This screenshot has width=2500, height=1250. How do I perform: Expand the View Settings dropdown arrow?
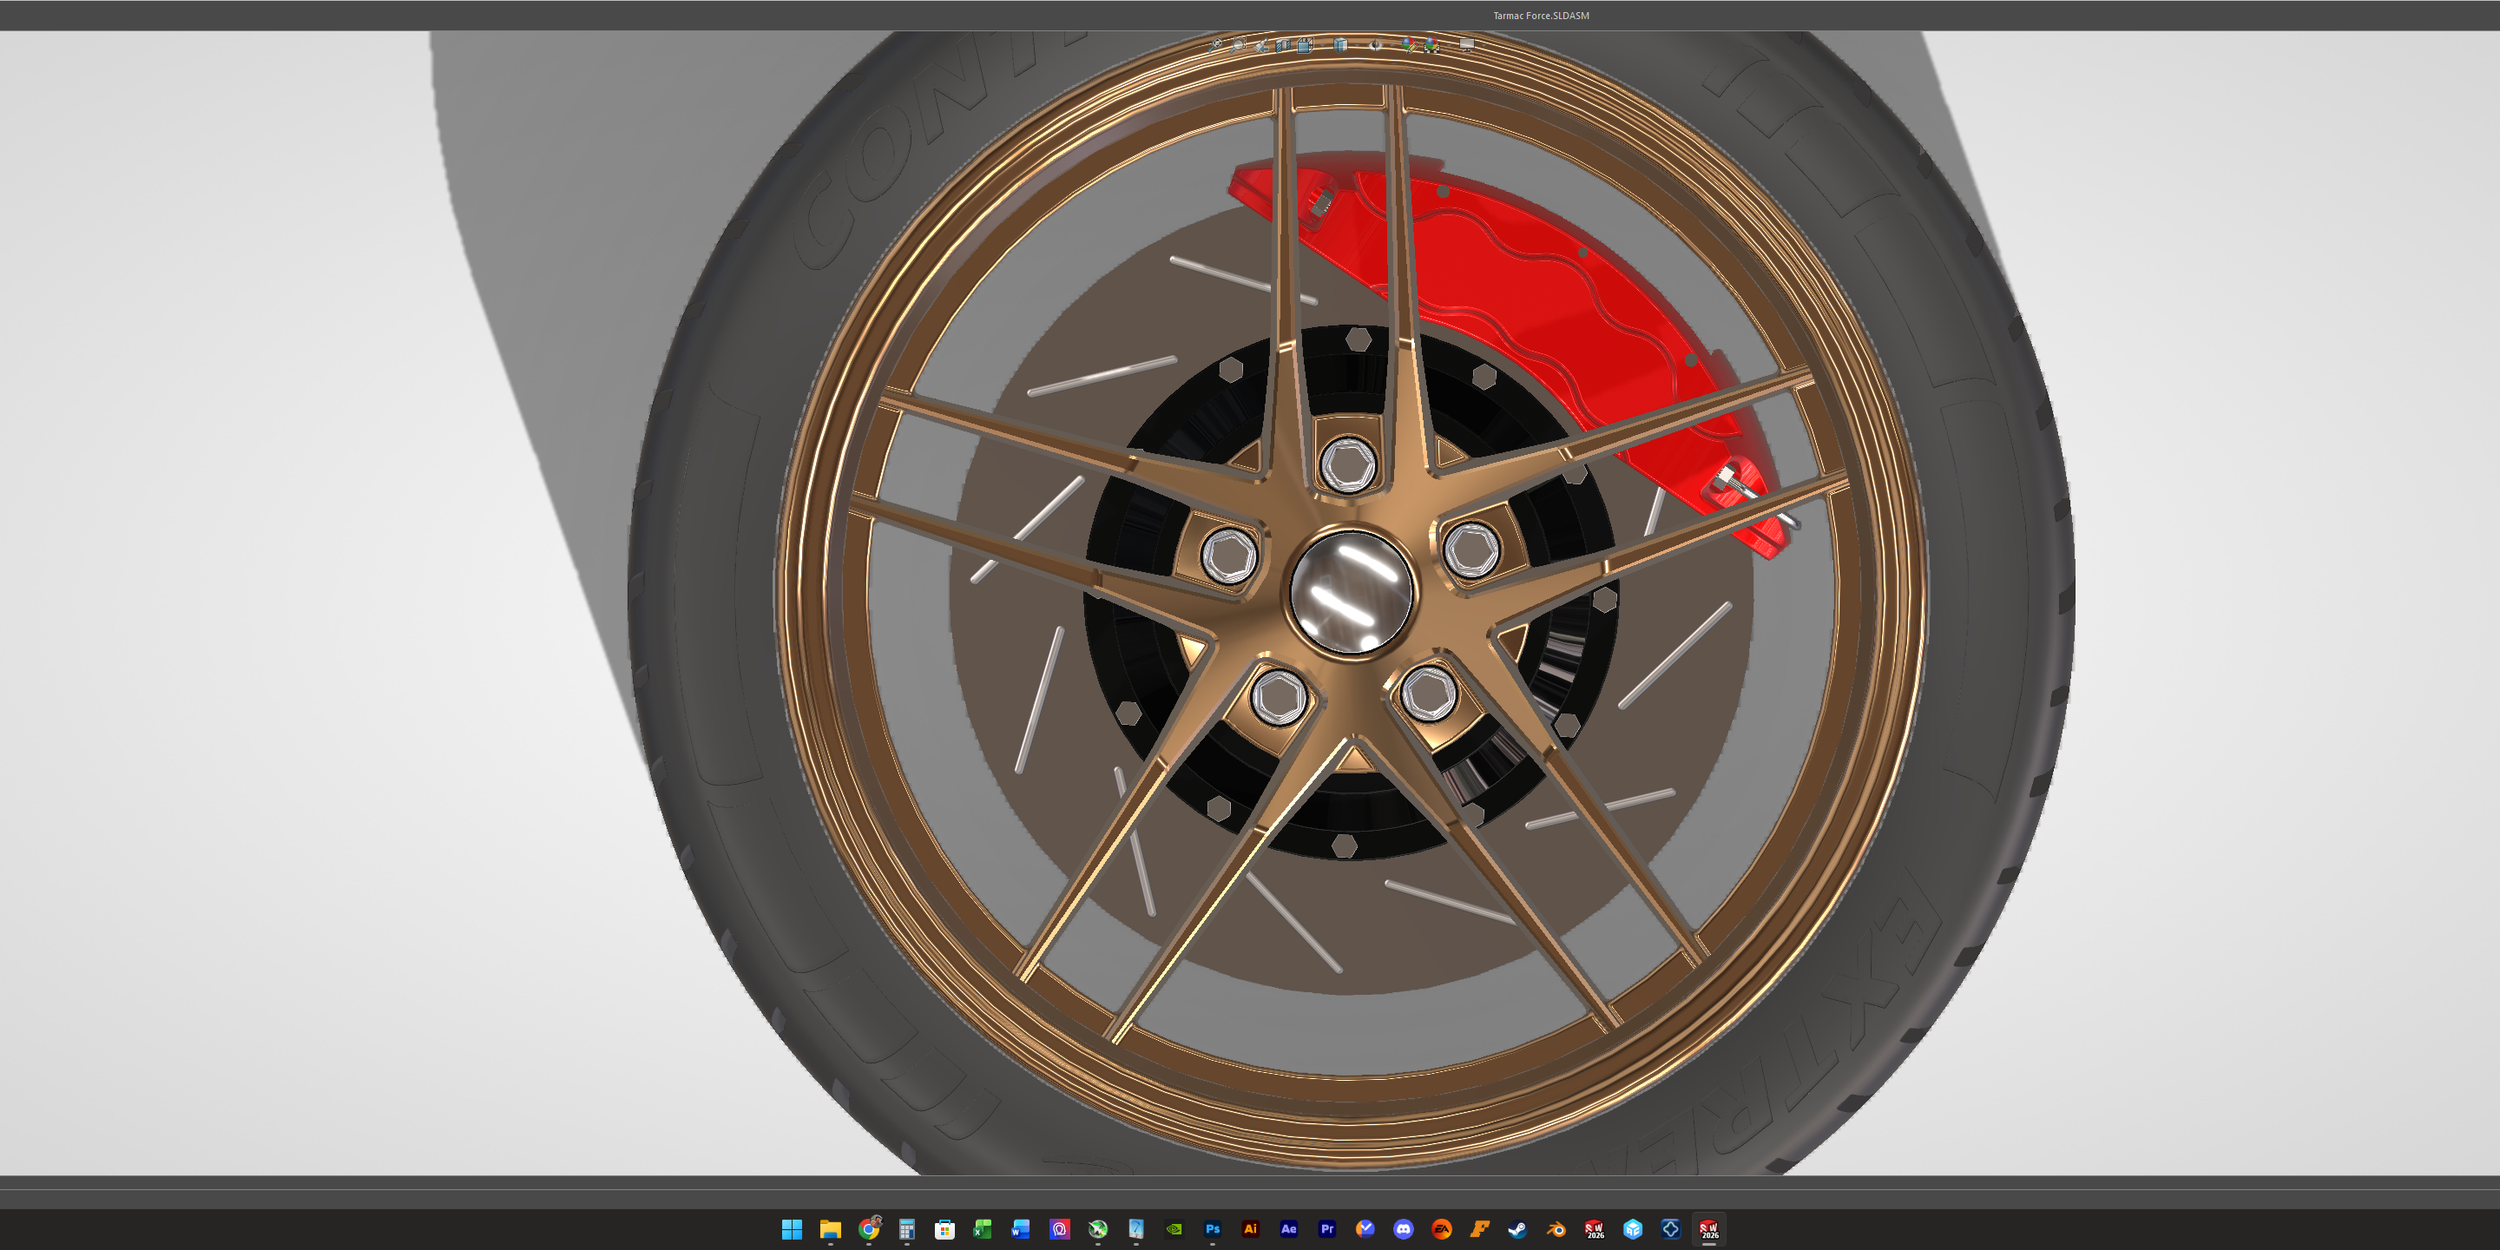click(x=1484, y=45)
